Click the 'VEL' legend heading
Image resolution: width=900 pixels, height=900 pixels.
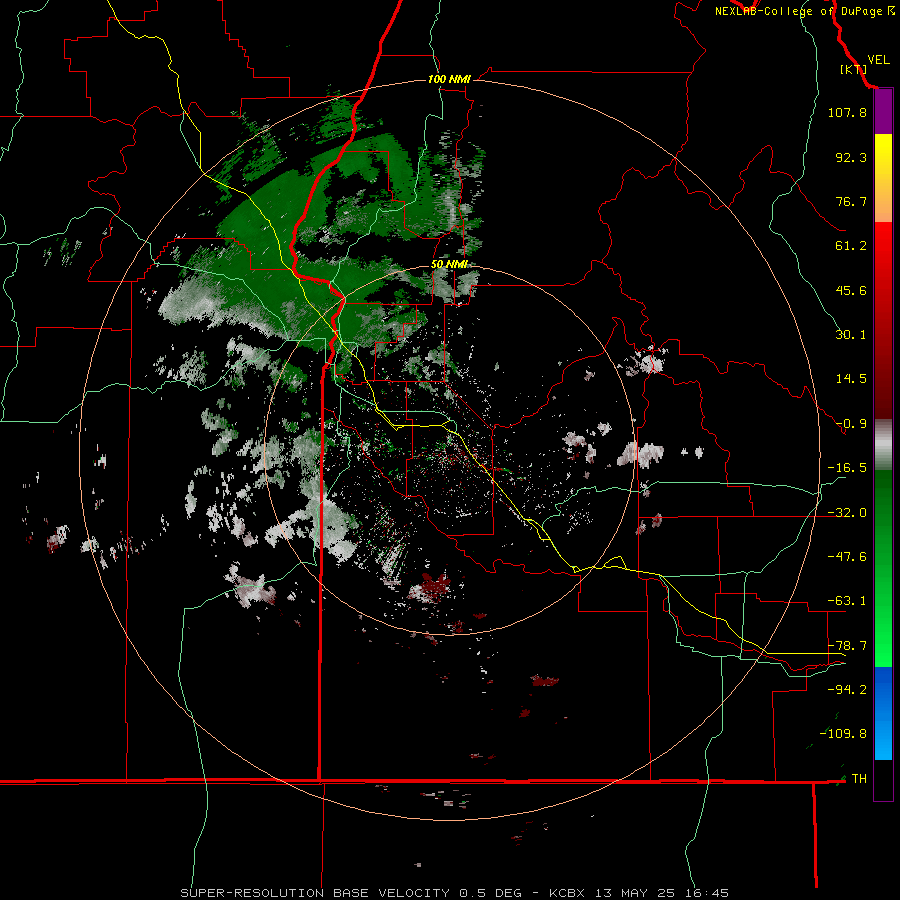coord(878,60)
